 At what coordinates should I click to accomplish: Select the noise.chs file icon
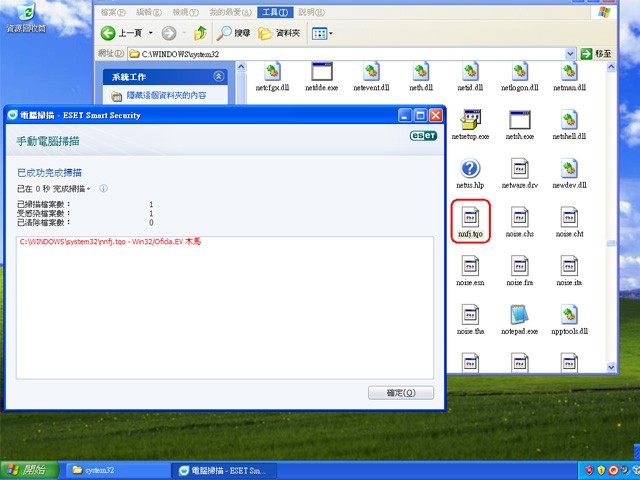coord(520,217)
